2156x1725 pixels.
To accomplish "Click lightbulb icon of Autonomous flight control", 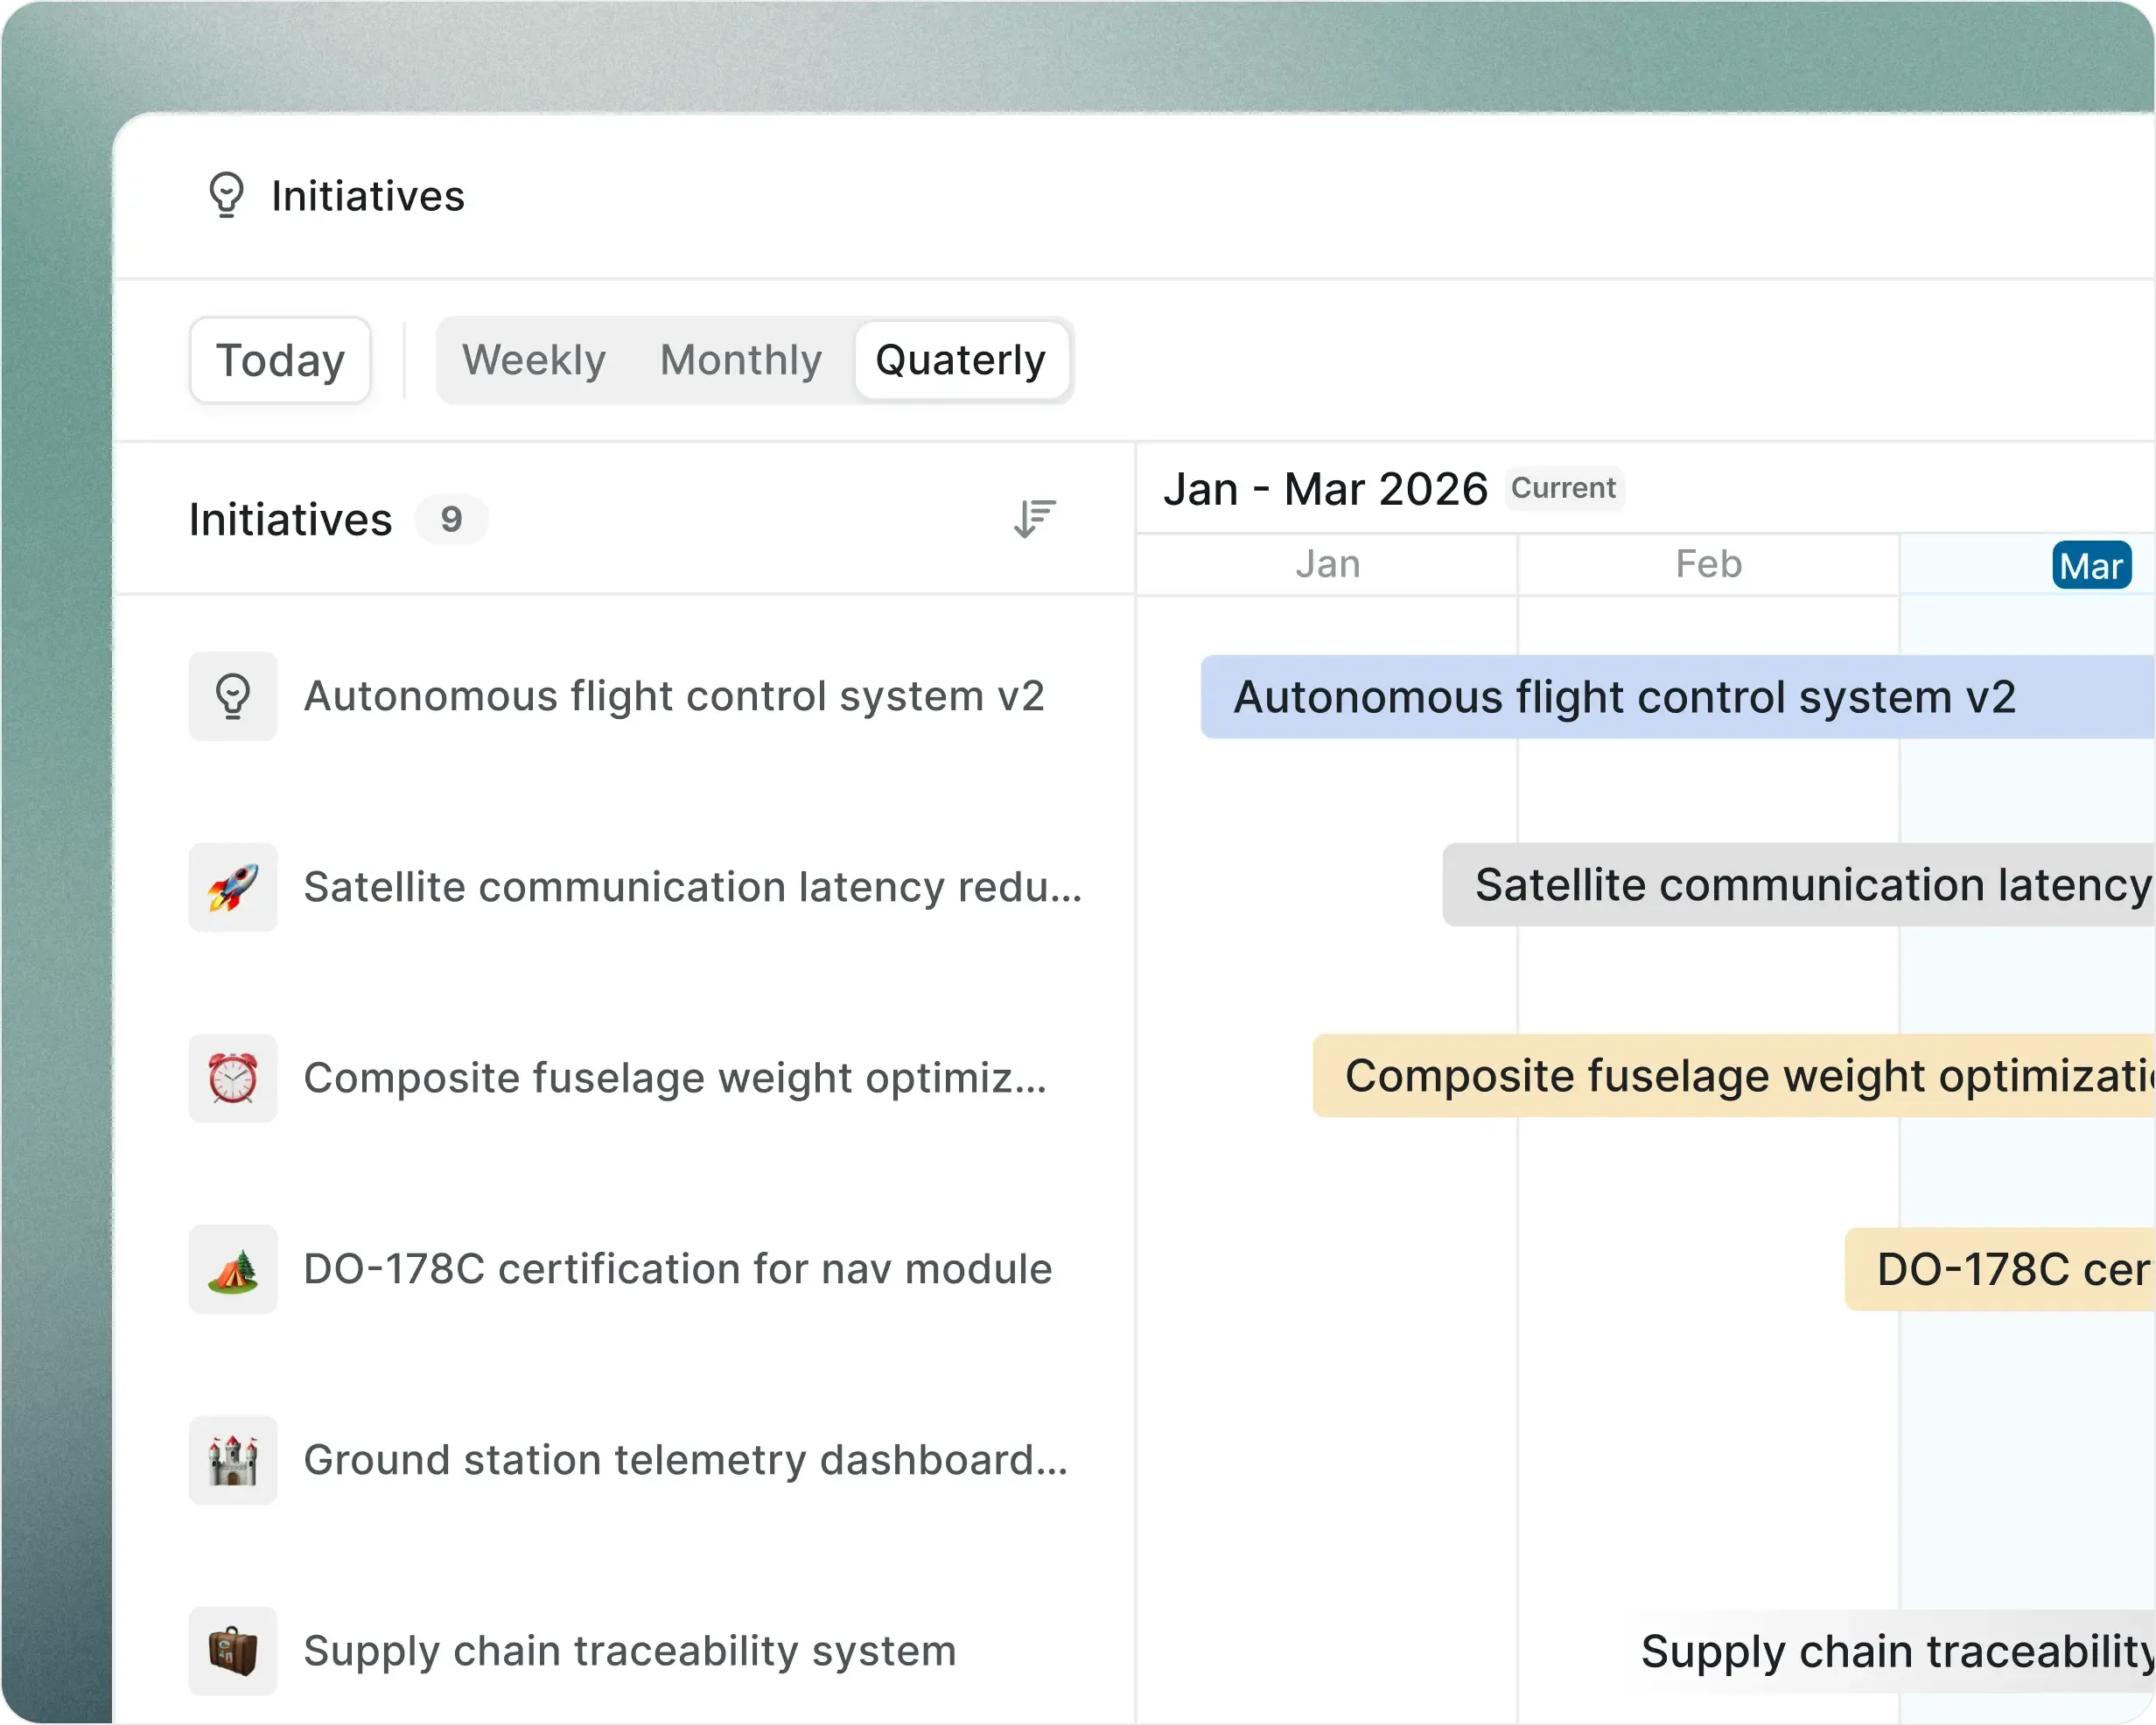I will [x=233, y=696].
